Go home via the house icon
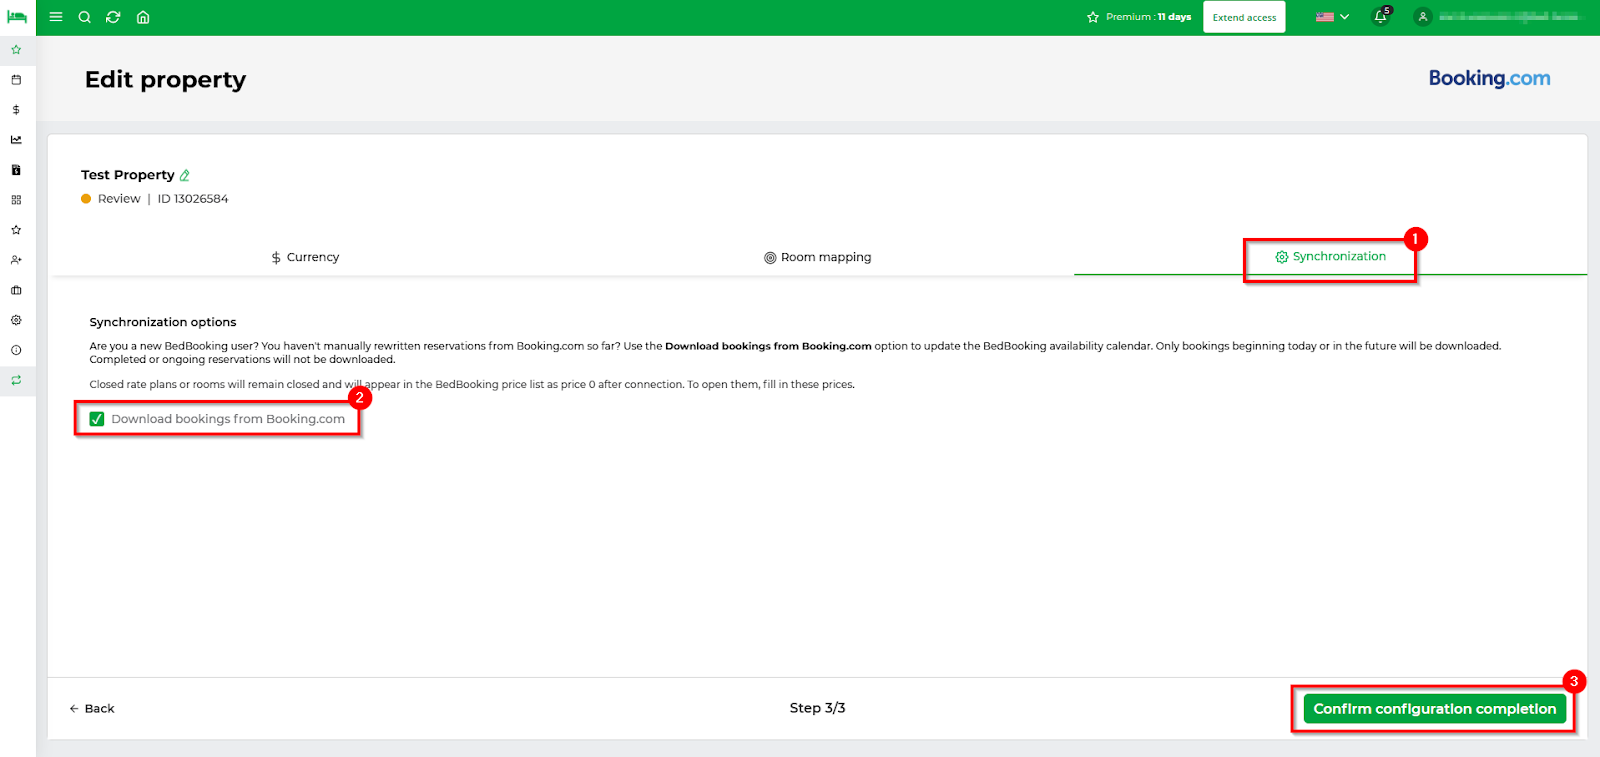The height and width of the screenshot is (757, 1600). pyautogui.click(x=143, y=17)
